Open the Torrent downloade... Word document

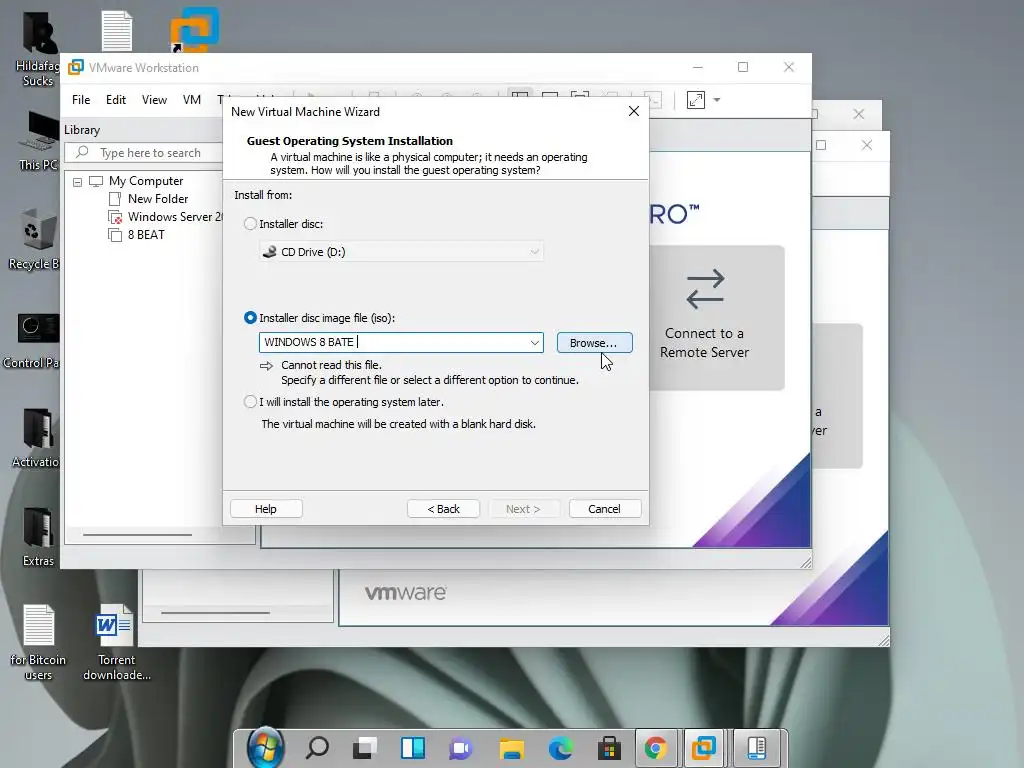click(x=116, y=642)
